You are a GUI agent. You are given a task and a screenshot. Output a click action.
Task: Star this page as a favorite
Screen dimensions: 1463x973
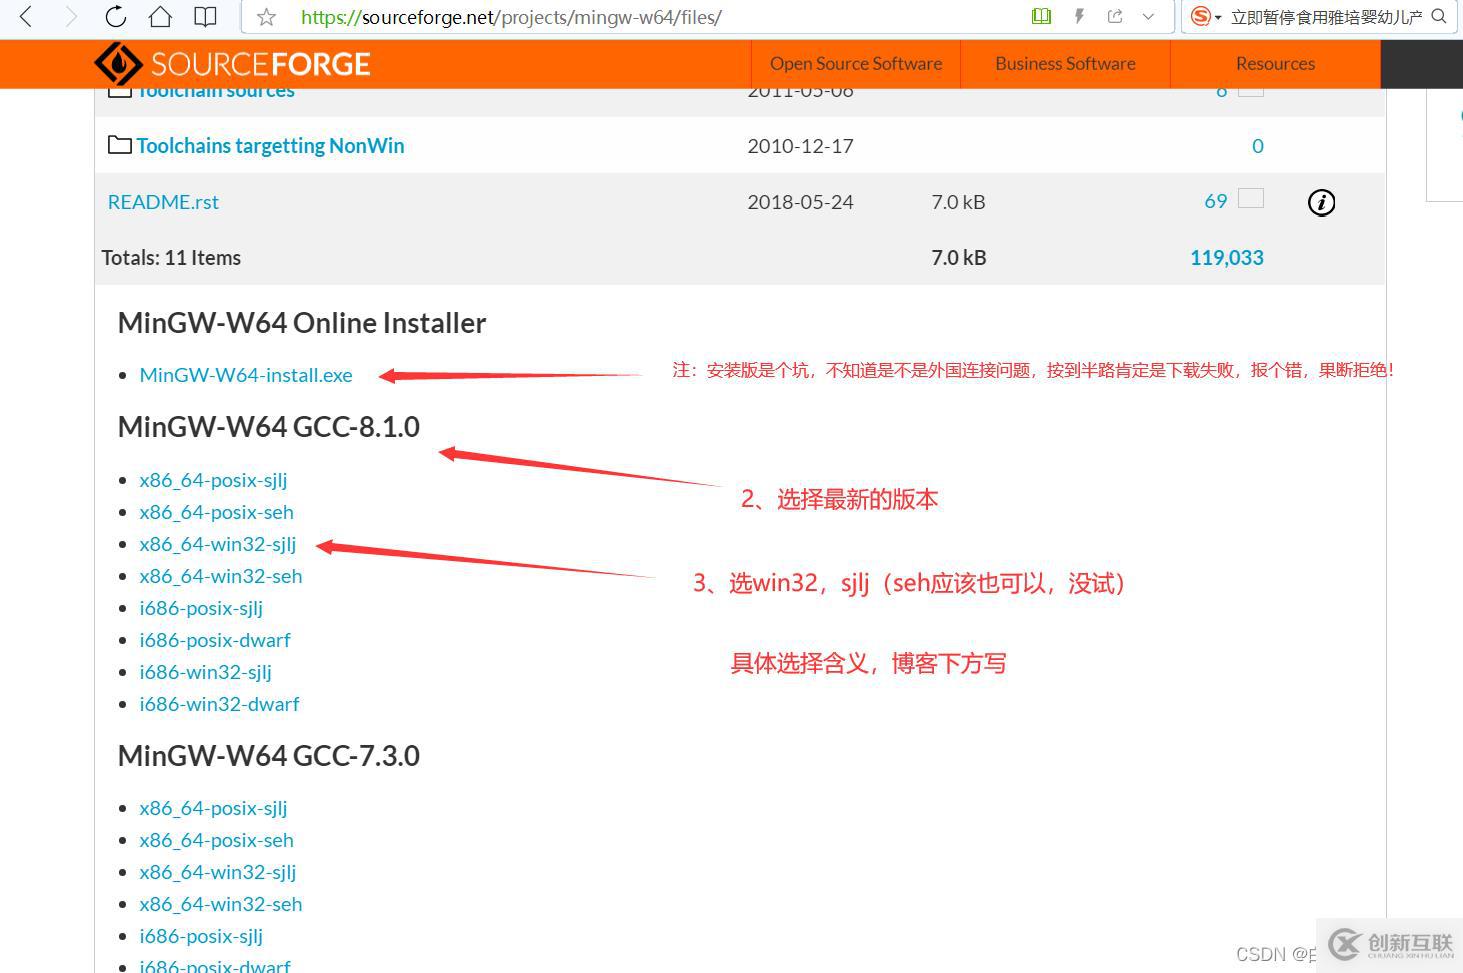(x=266, y=17)
